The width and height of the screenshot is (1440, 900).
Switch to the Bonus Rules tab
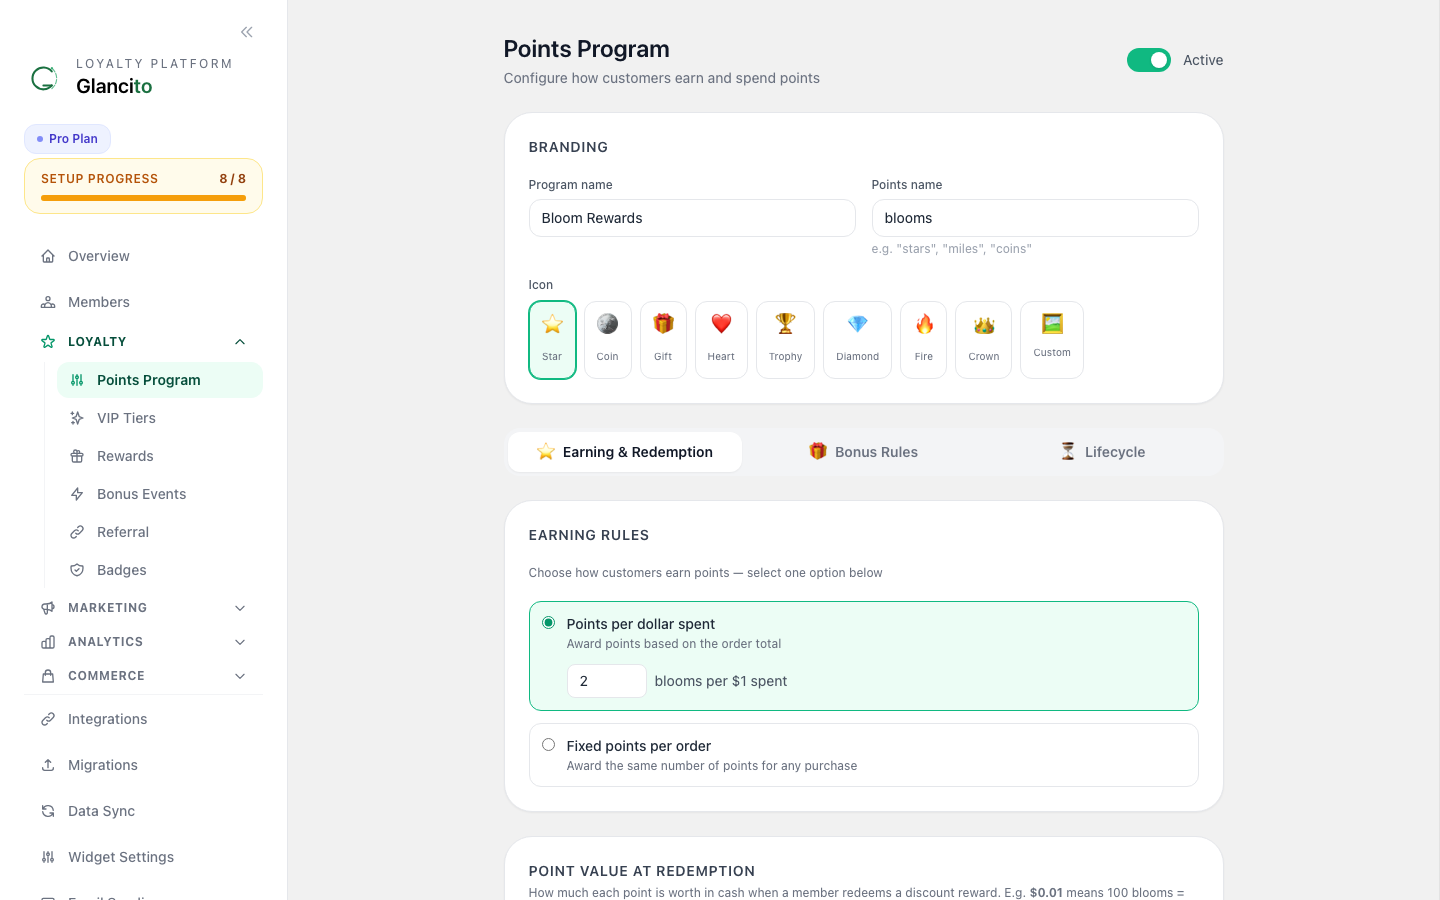click(x=863, y=452)
